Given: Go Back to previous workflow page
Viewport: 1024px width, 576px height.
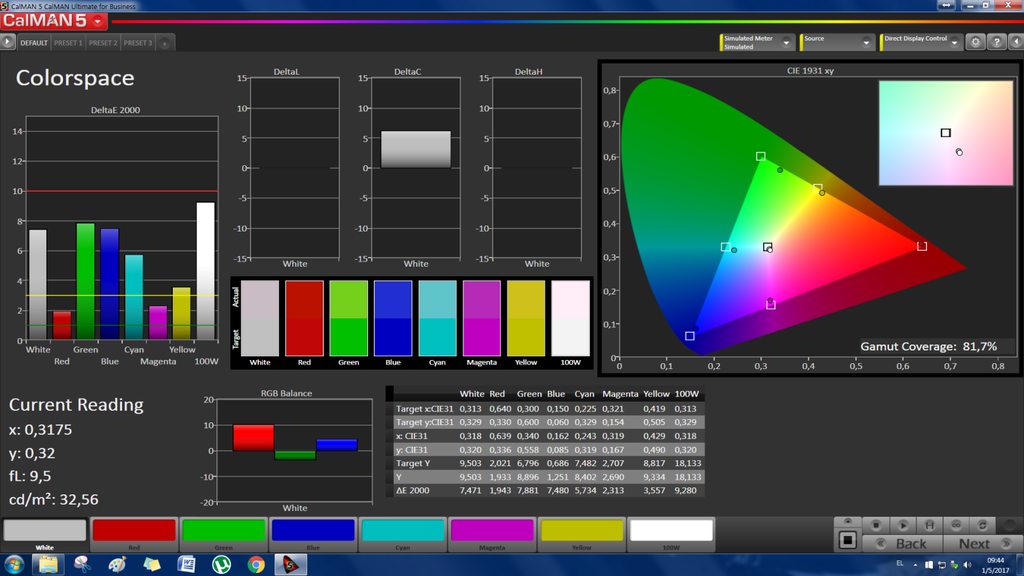Looking at the screenshot, I should click(x=903, y=543).
